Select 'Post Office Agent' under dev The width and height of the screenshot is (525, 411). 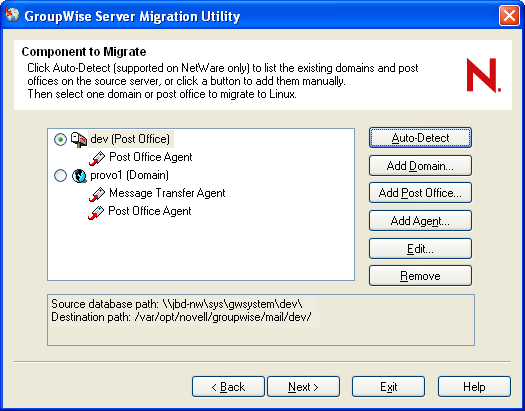point(151,157)
